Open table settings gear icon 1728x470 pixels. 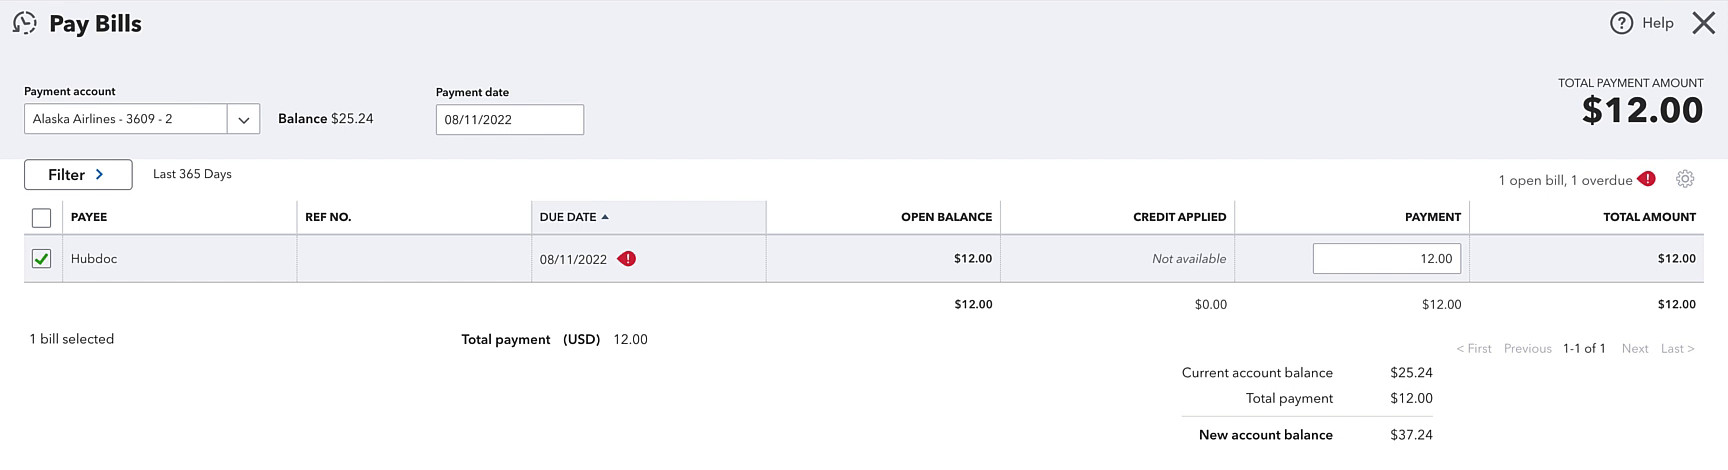(1685, 179)
